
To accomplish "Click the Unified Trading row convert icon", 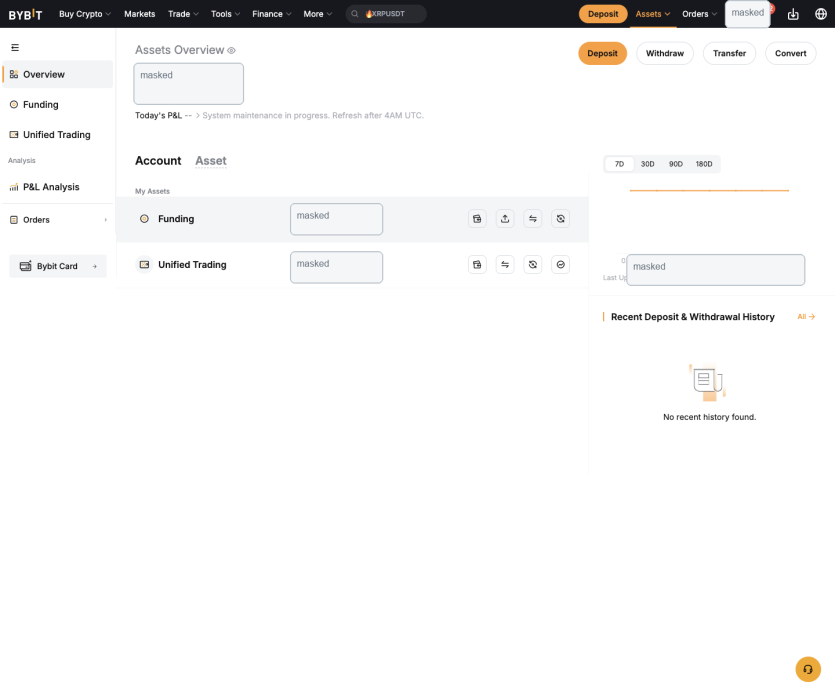I will (533, 265).
